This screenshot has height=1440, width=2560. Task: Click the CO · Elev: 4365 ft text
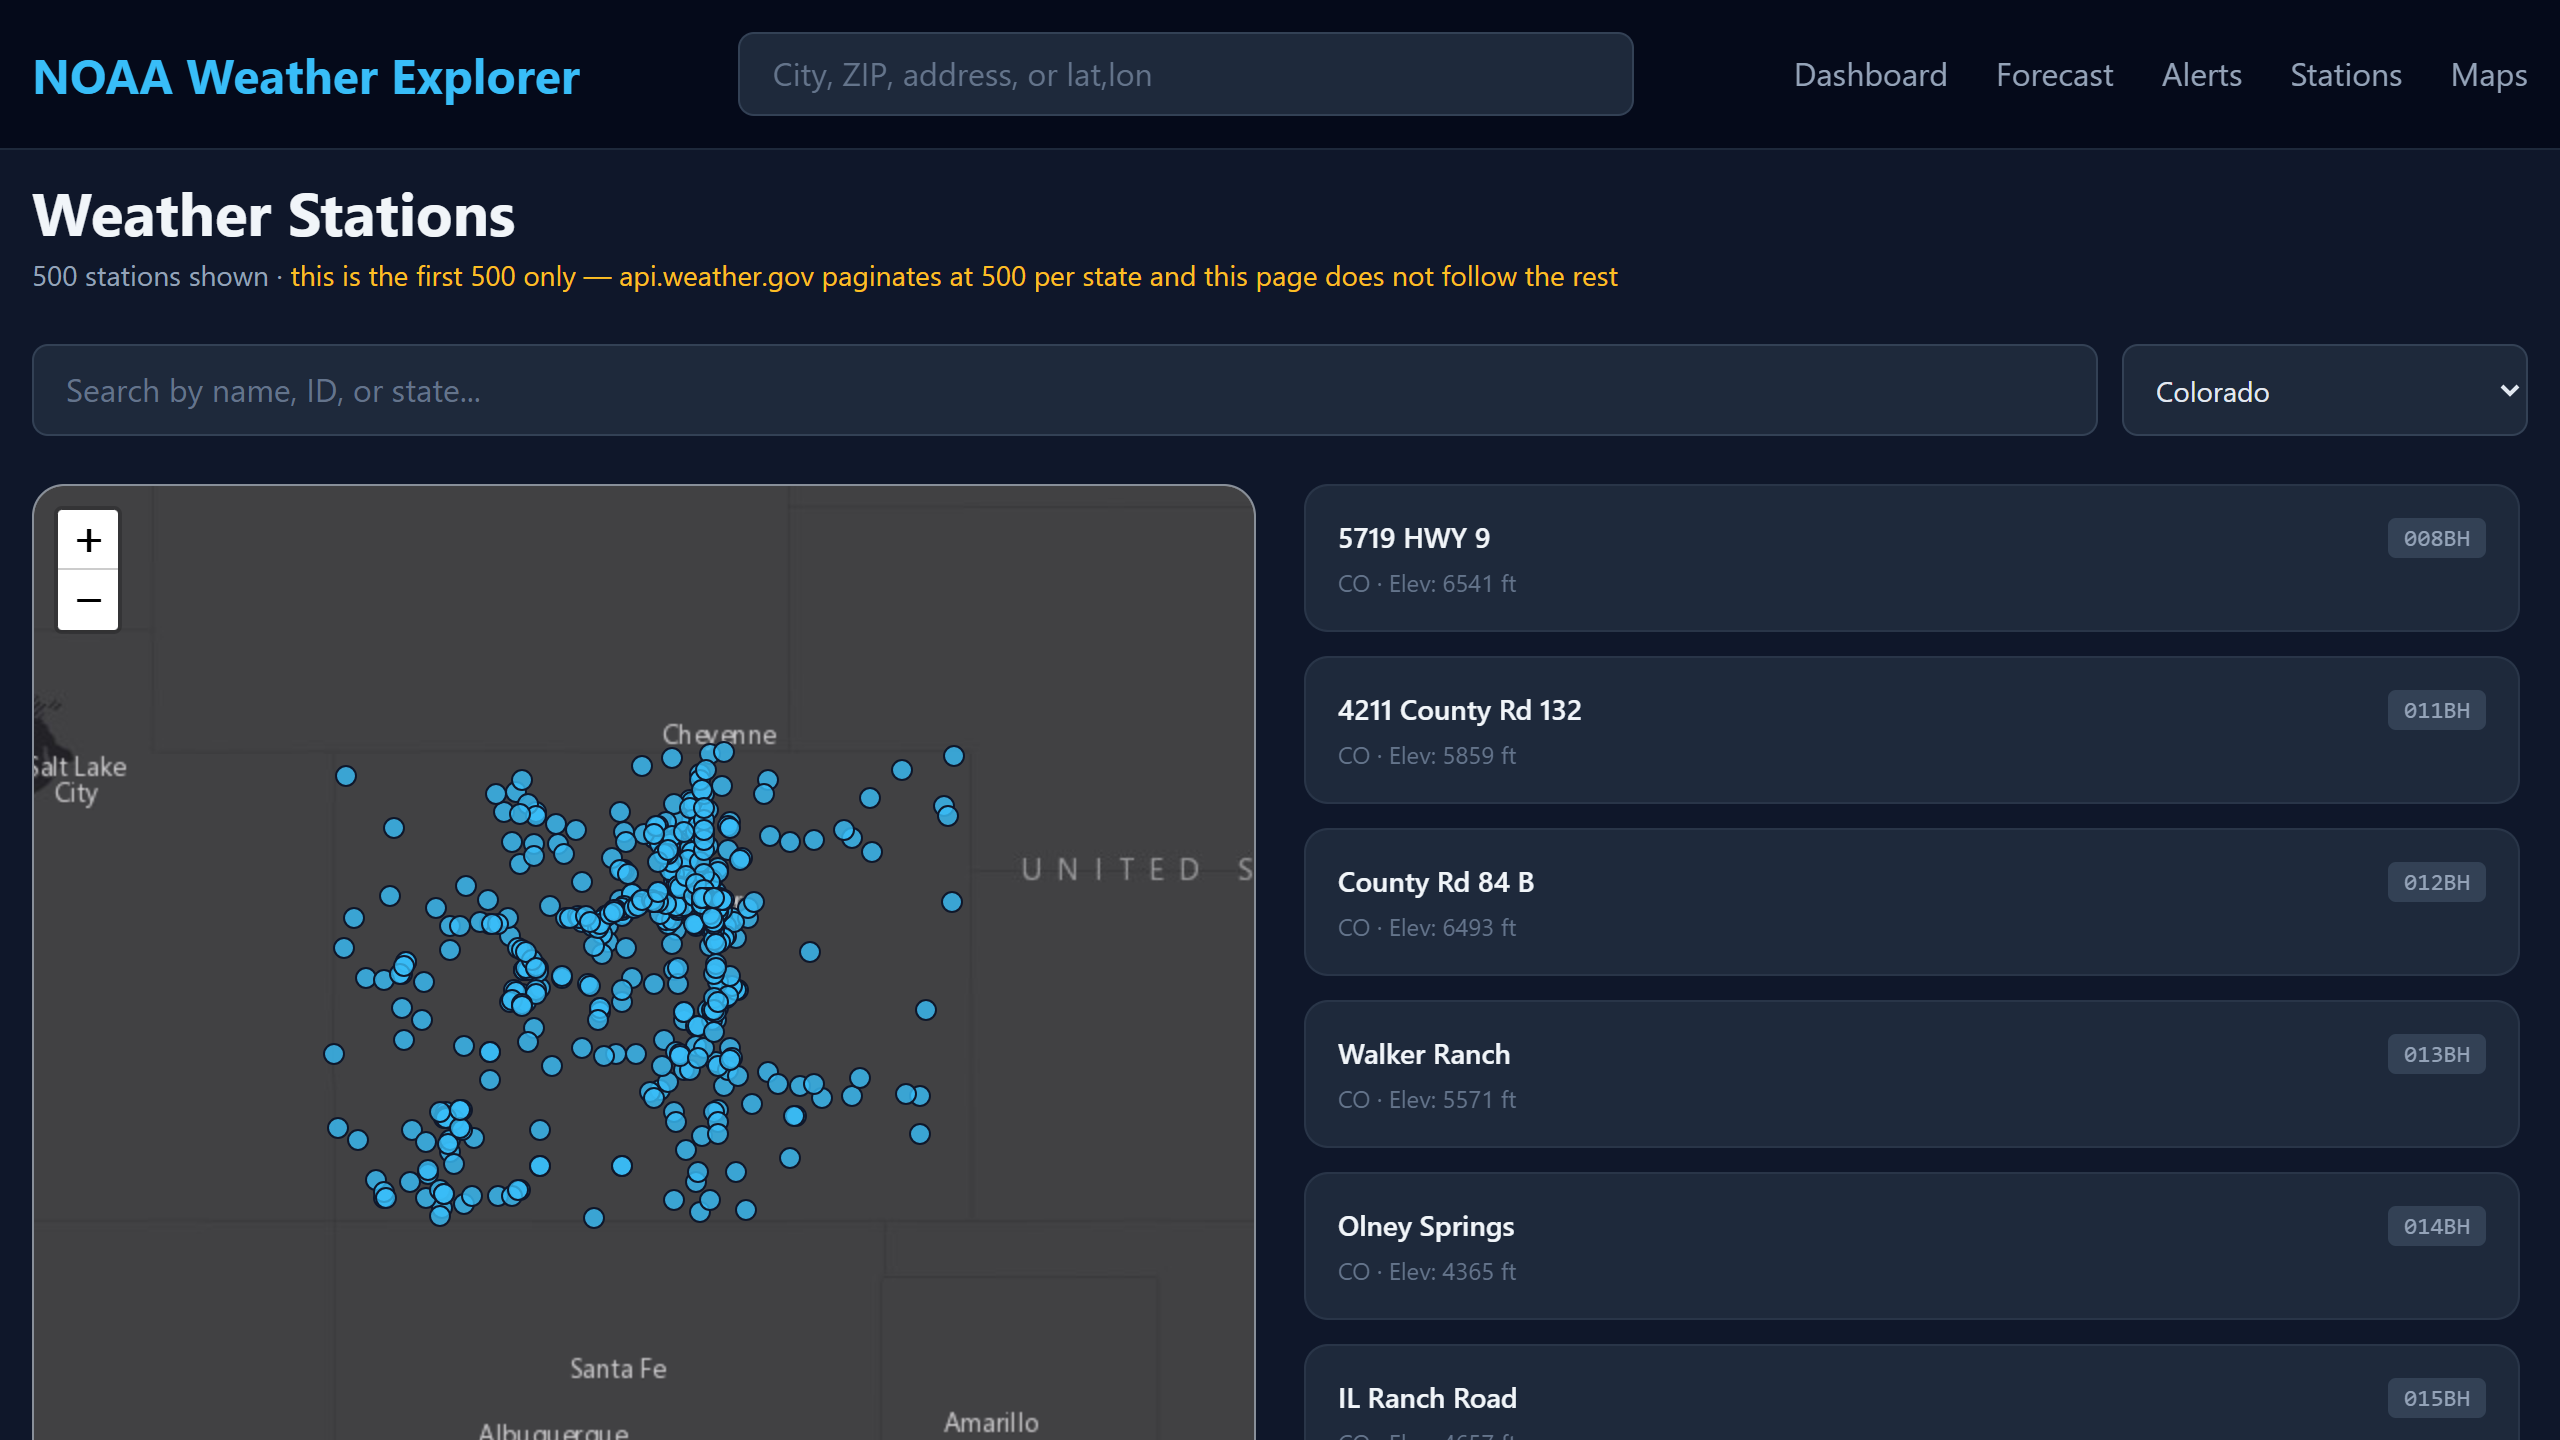pos(1427,1272)
